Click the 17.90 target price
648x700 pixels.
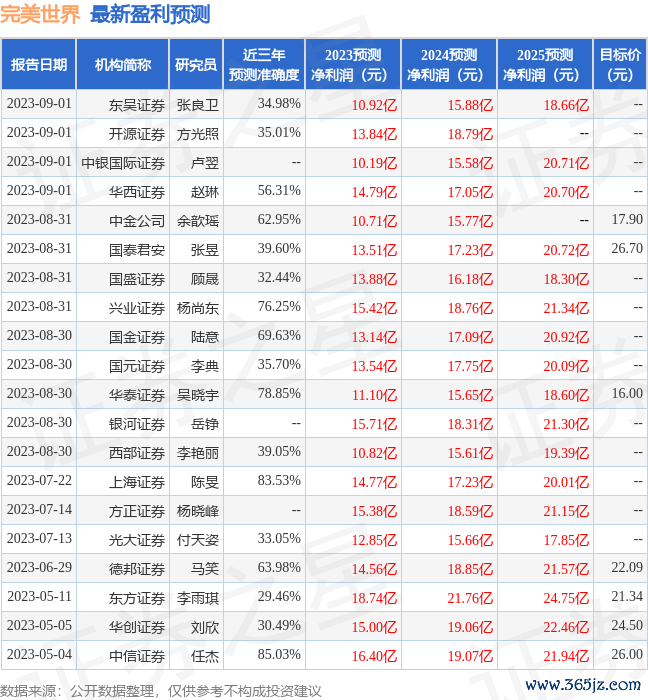(627, 219)
